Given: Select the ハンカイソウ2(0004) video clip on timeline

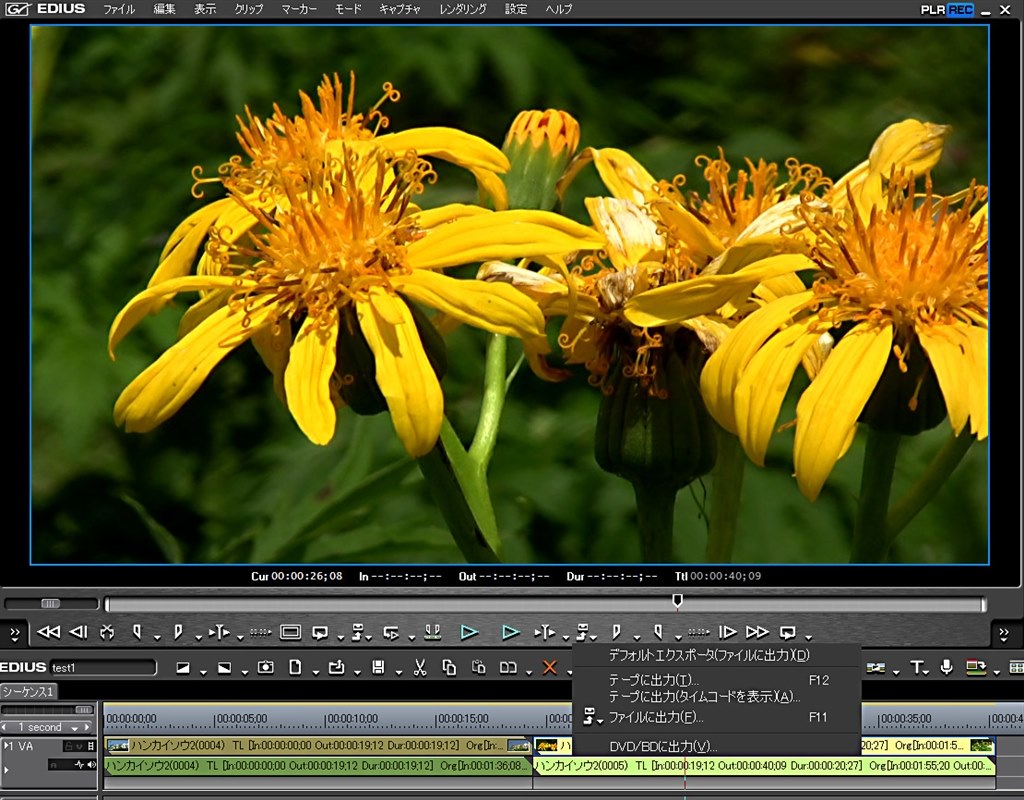Looking at the screenshot, I should pyautogui.click(x=318, y=745).
